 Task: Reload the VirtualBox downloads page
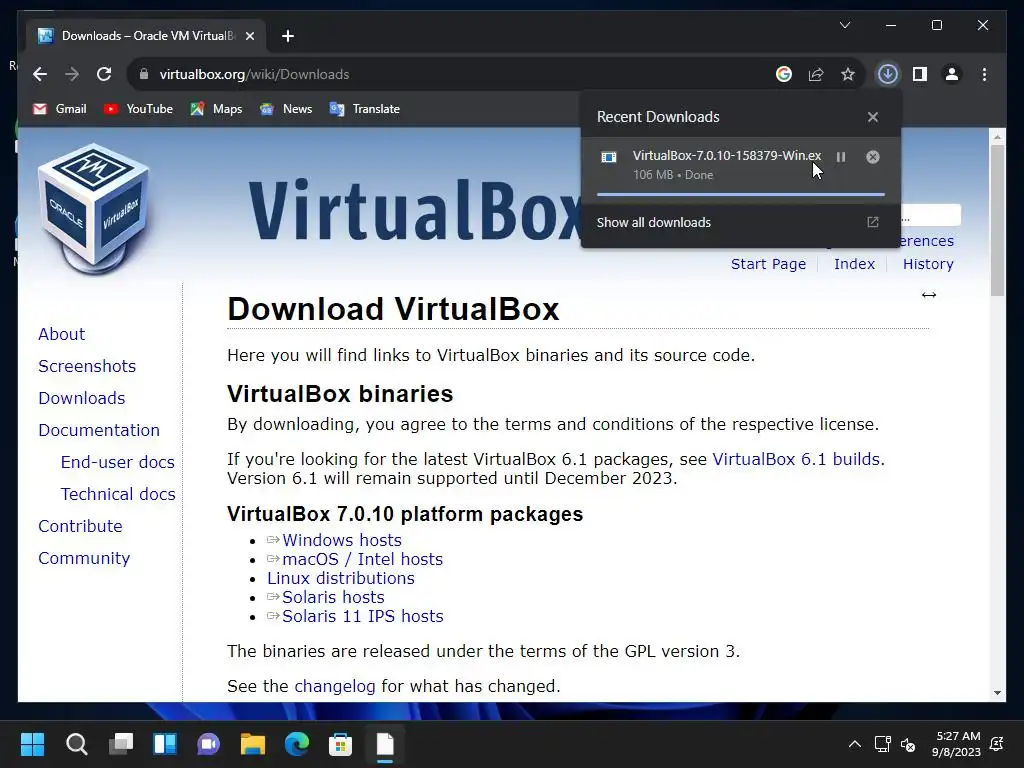[104, 74]
